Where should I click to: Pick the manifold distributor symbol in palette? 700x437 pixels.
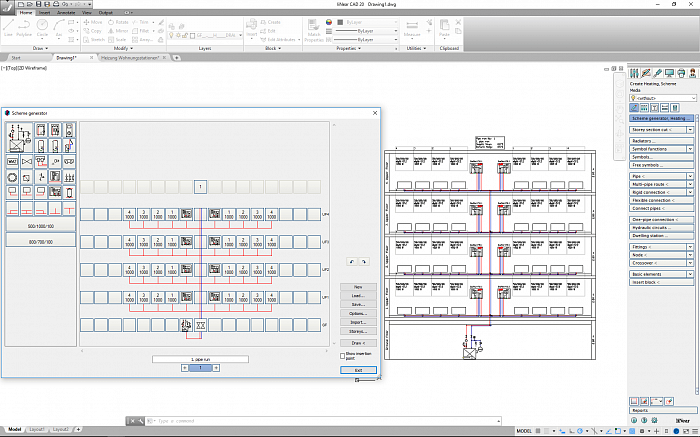click(x=69, y=177)
